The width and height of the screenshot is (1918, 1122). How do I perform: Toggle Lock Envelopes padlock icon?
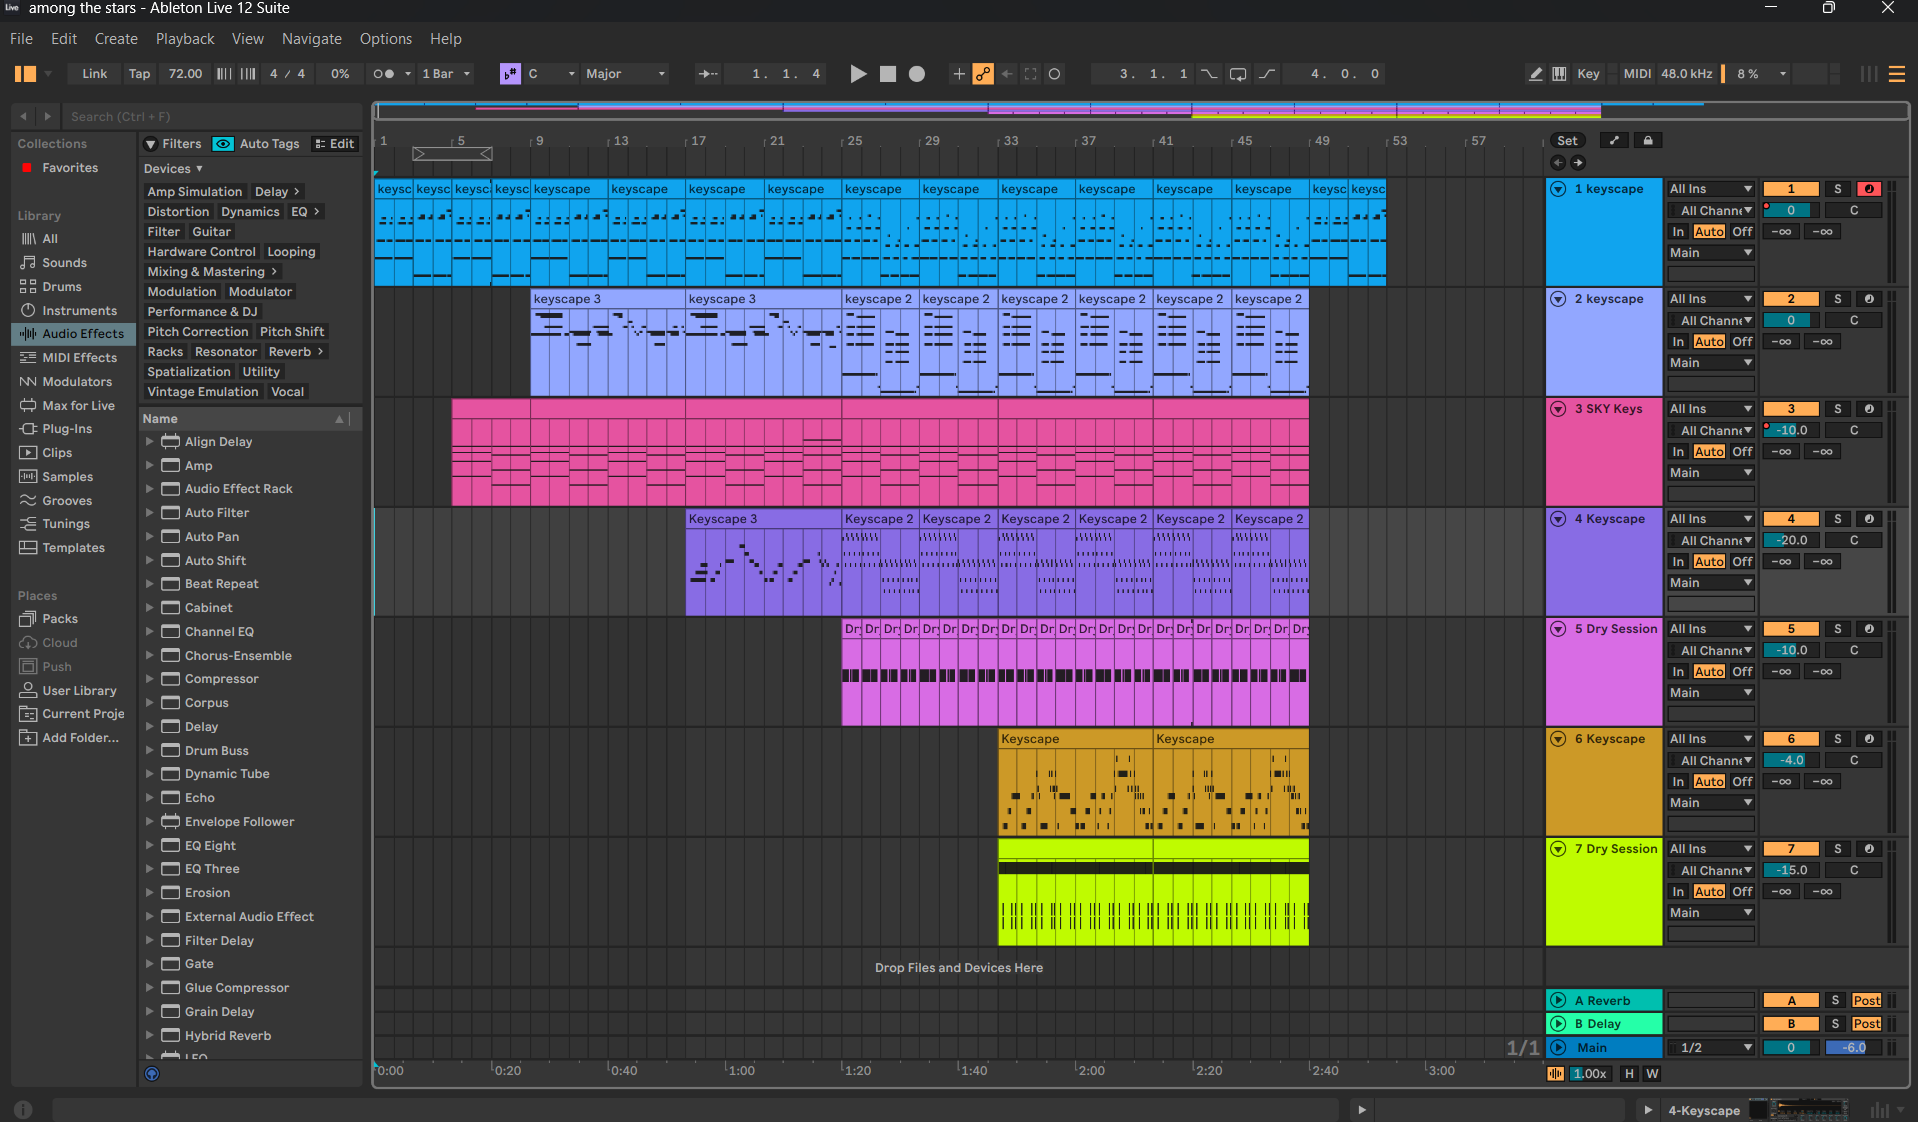[x=1648, y=141]
